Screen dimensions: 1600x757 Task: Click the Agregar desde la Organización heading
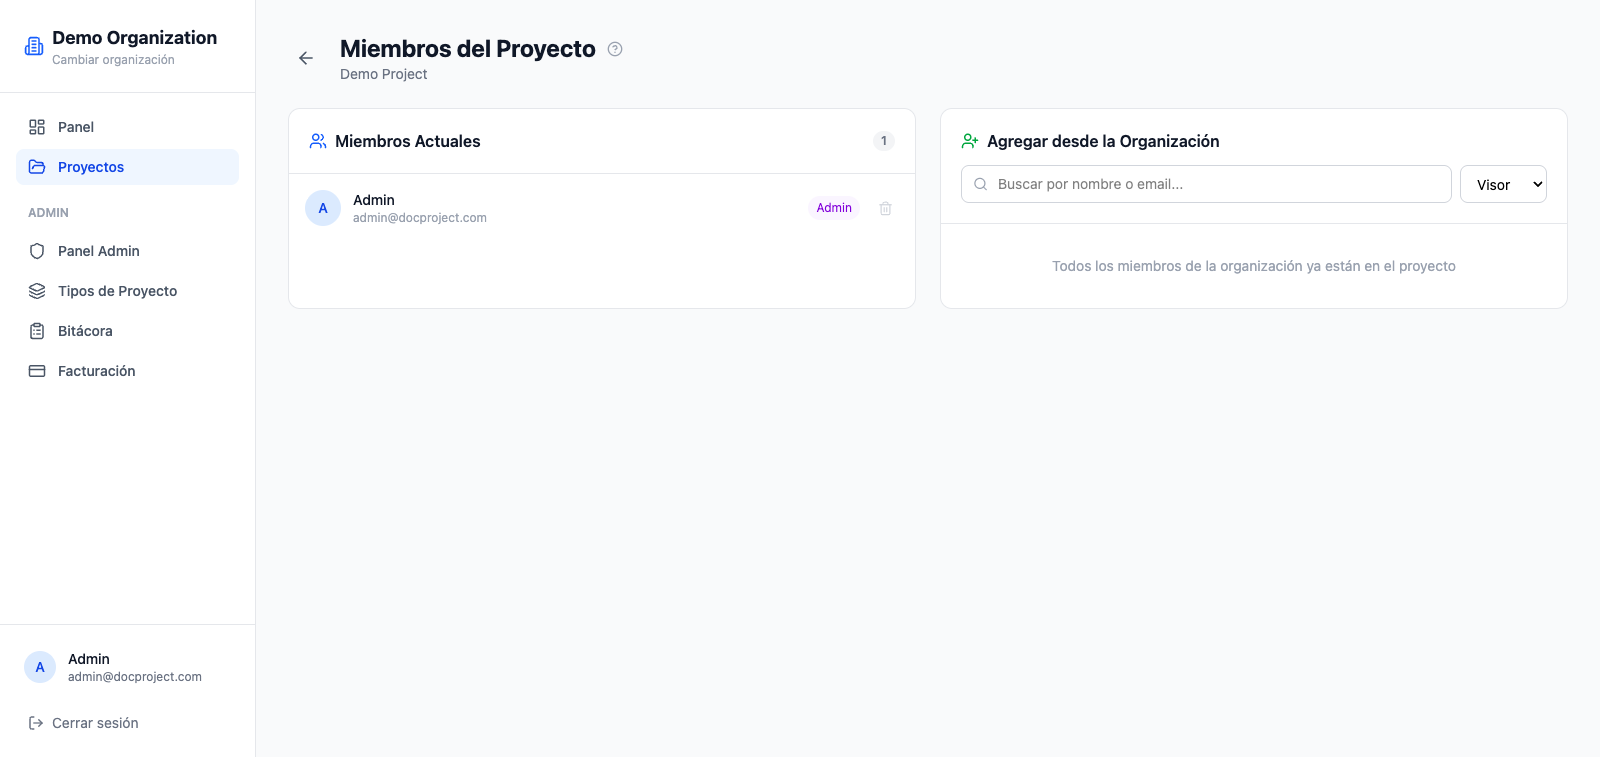(x=1103, y=141)
